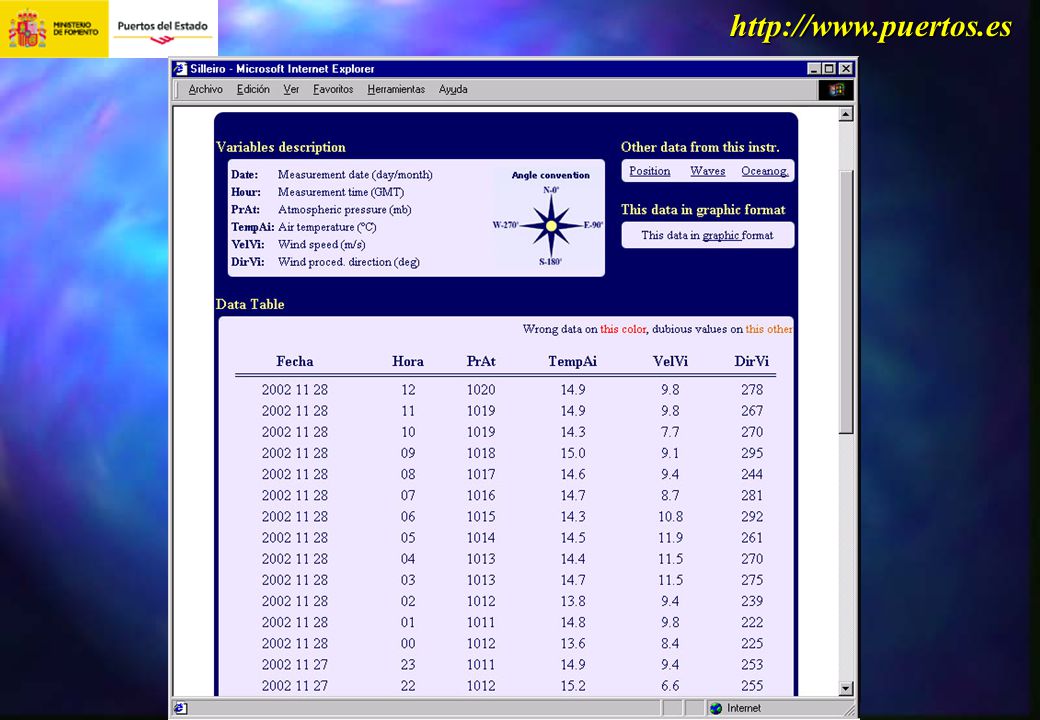Open the Ver menu
This screenshot has width=1040, height=720.
tap(291, 90)
